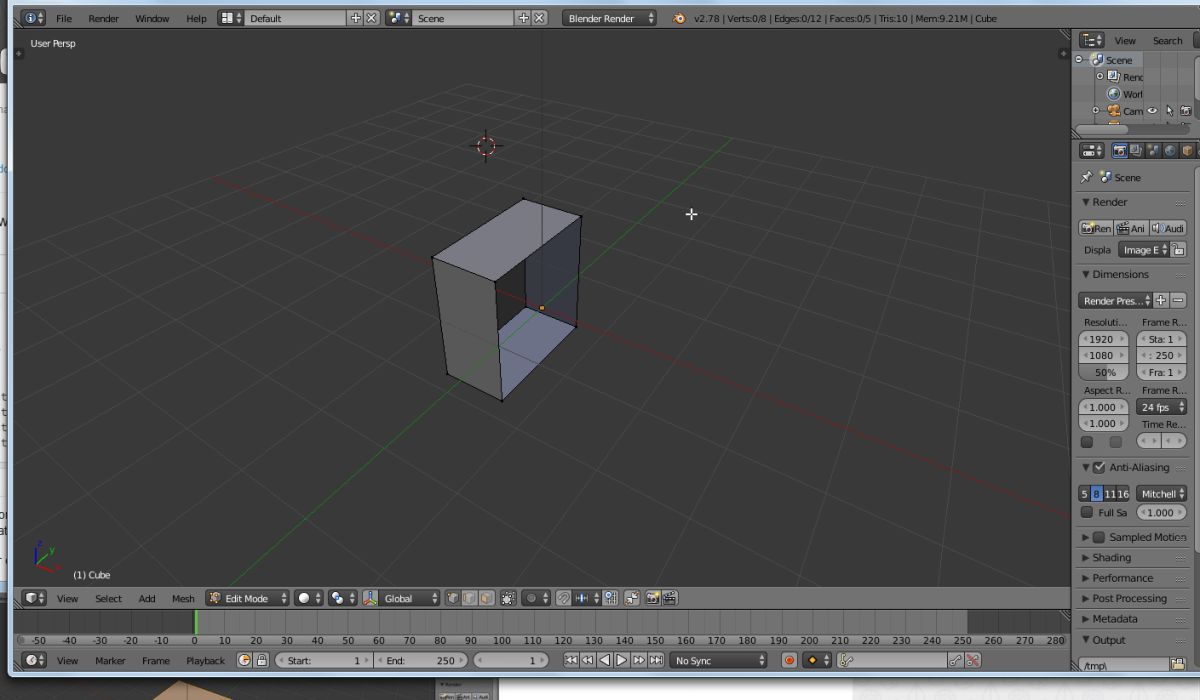
Task: Open the pivot point dropdown
Action: click(x=344, y=598)
